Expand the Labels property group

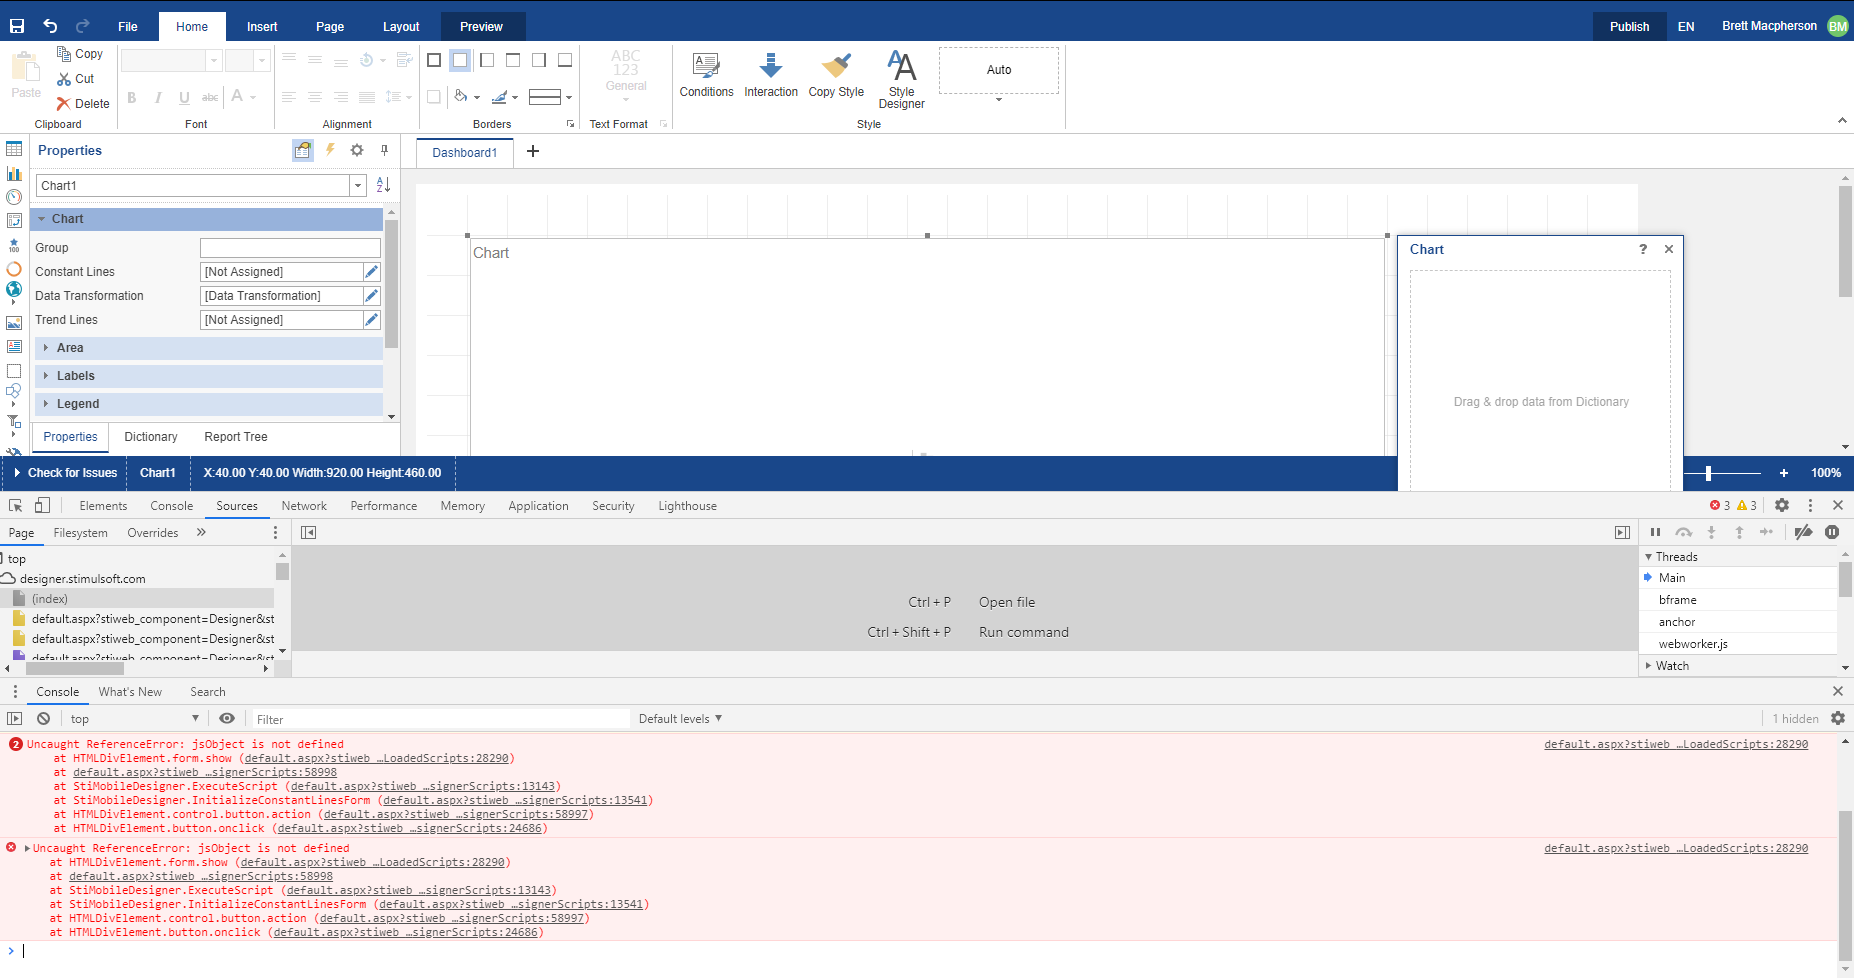pos(45,376)
